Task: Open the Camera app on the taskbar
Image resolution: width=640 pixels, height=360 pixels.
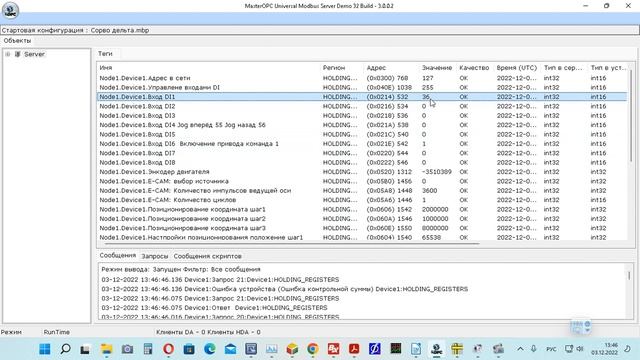Action: click(x=127, y=349)
